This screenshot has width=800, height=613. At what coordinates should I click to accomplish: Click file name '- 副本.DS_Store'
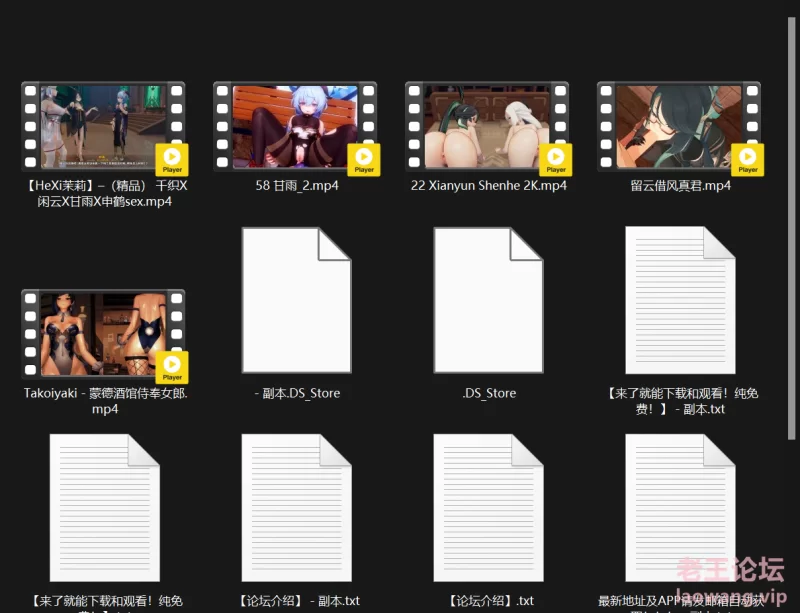(297, 393)
